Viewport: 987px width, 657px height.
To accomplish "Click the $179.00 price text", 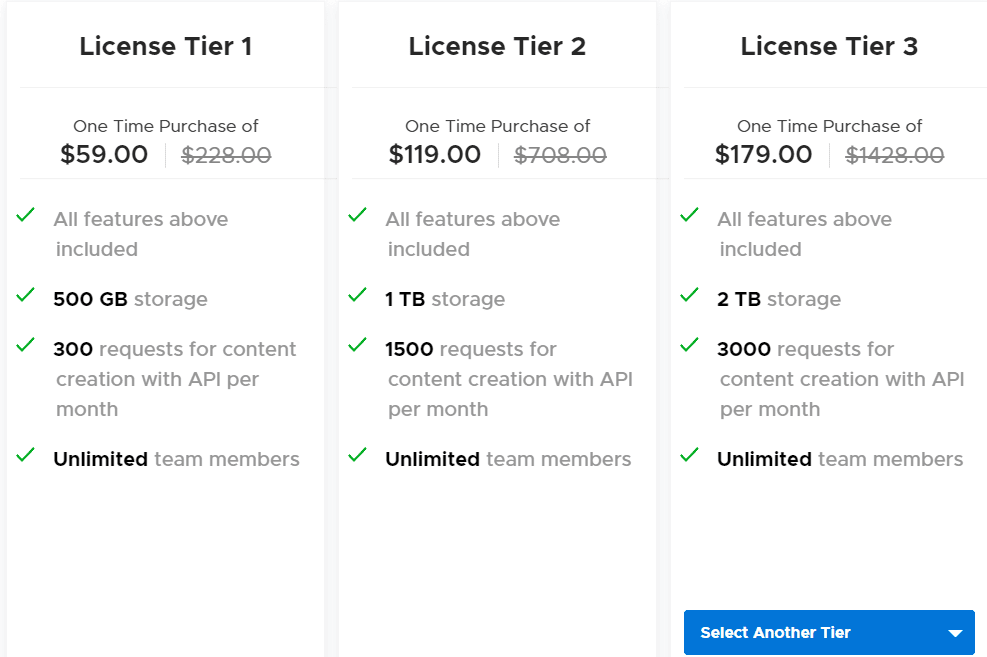I will (765, 155).
